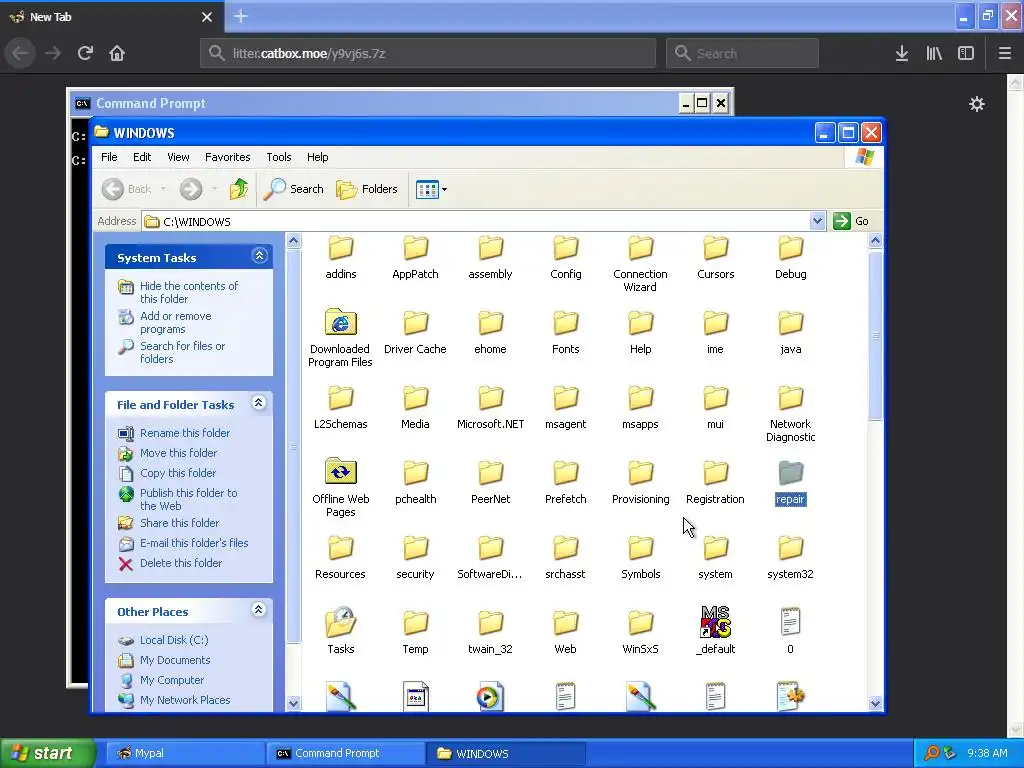Click Rename this folder
Screen dimensions: 1024x768
185,433
